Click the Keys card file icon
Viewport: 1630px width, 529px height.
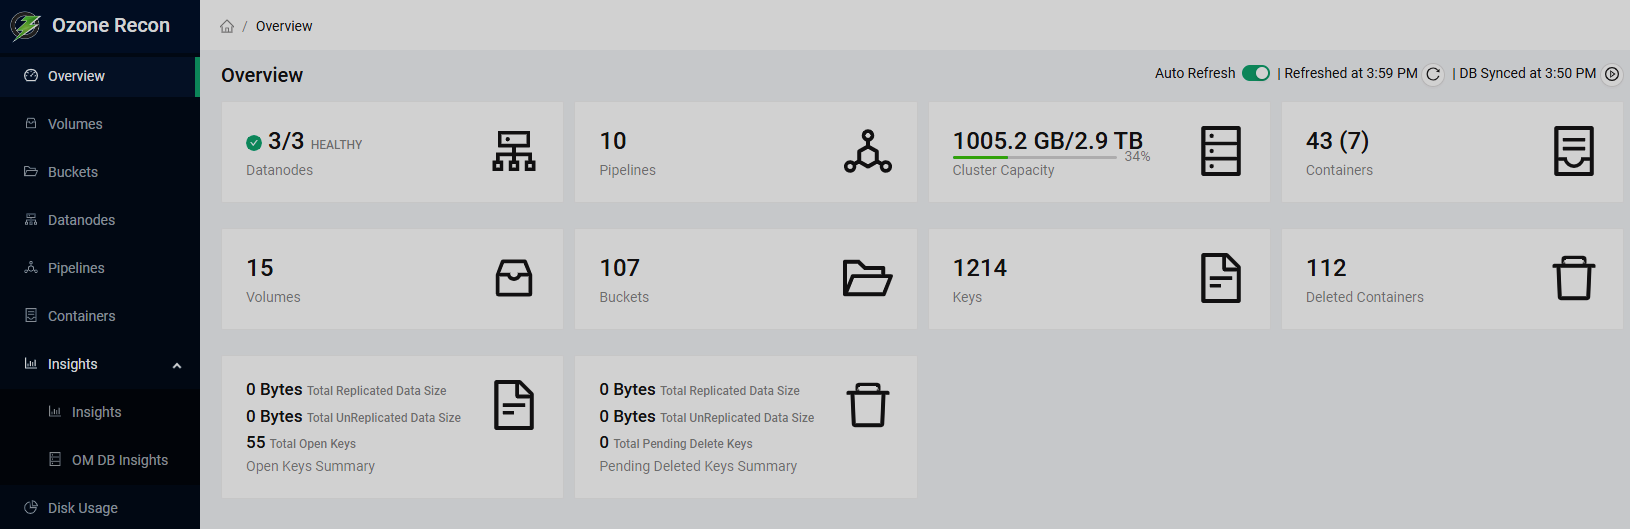1221,278
